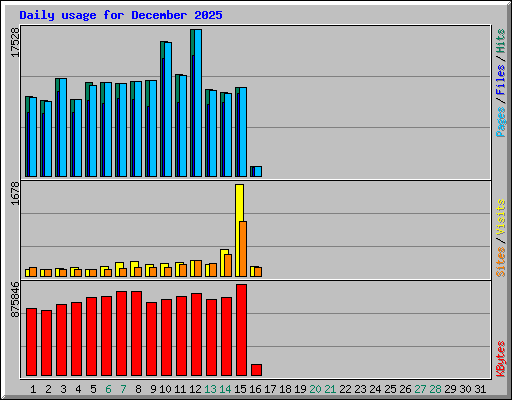Click the red 'KBytes' legend label

point(500,359)
